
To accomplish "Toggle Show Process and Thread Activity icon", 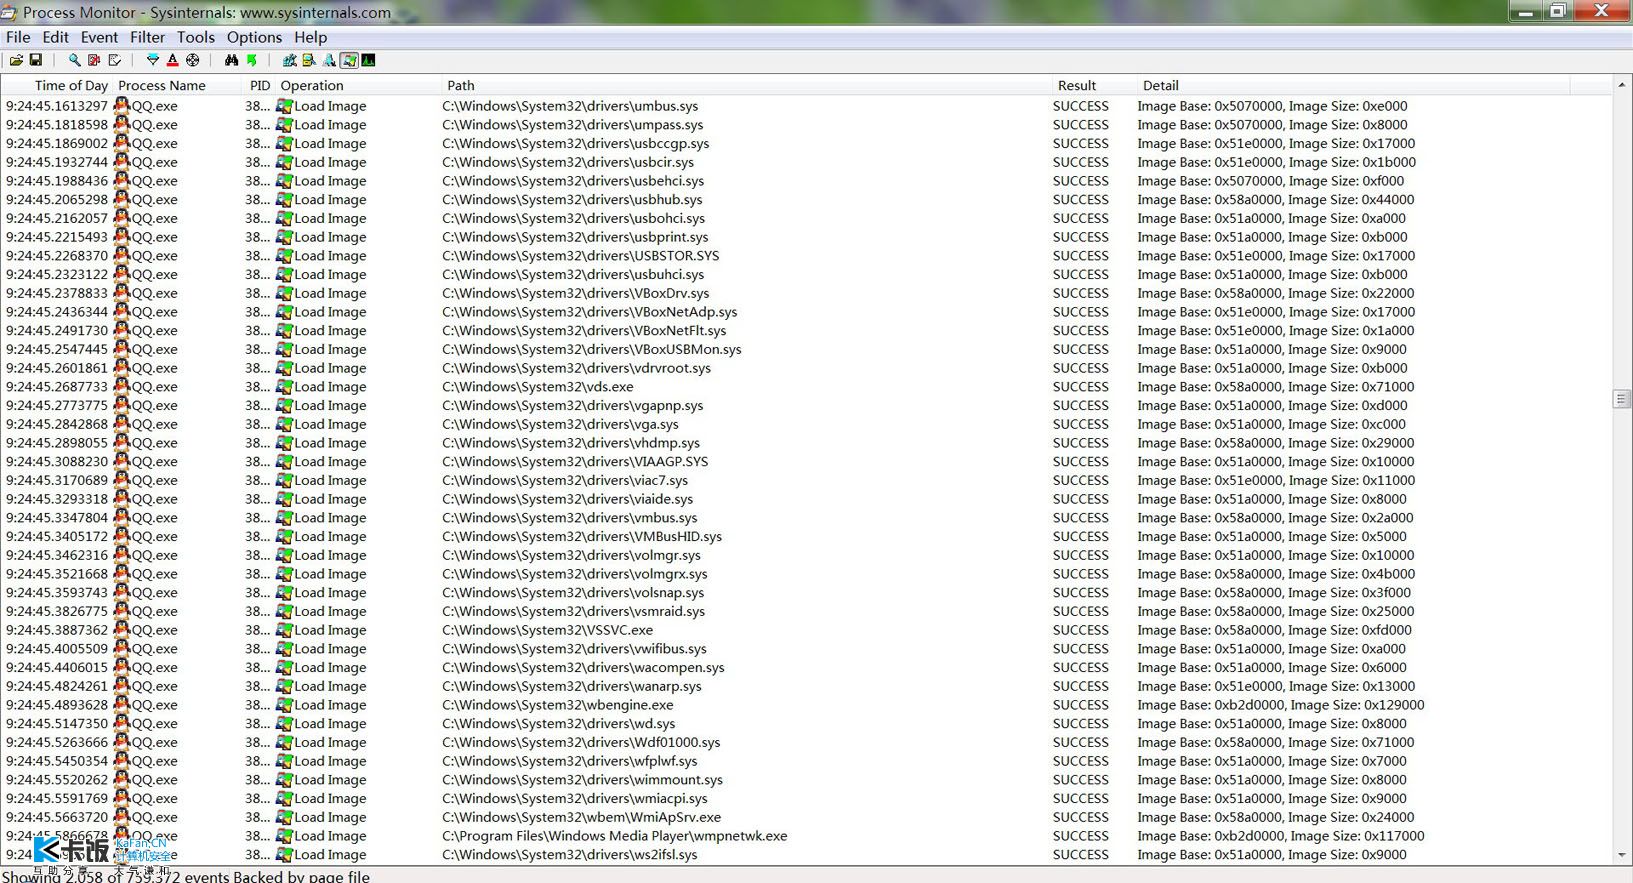I will [349, 60].
